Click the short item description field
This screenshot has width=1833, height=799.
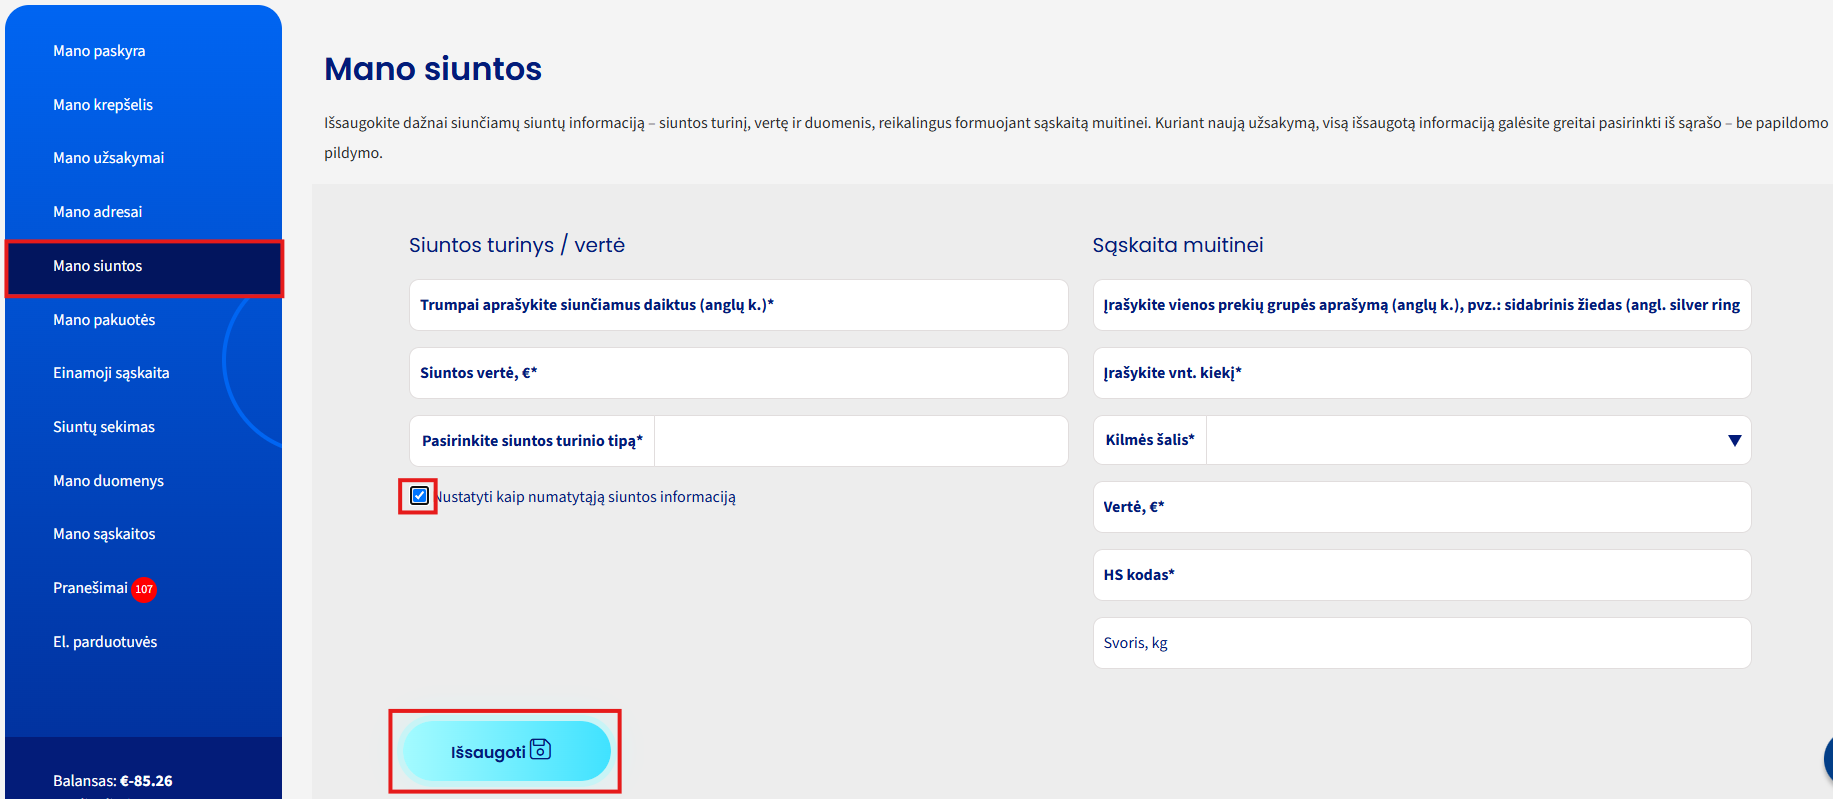[739, 305]
